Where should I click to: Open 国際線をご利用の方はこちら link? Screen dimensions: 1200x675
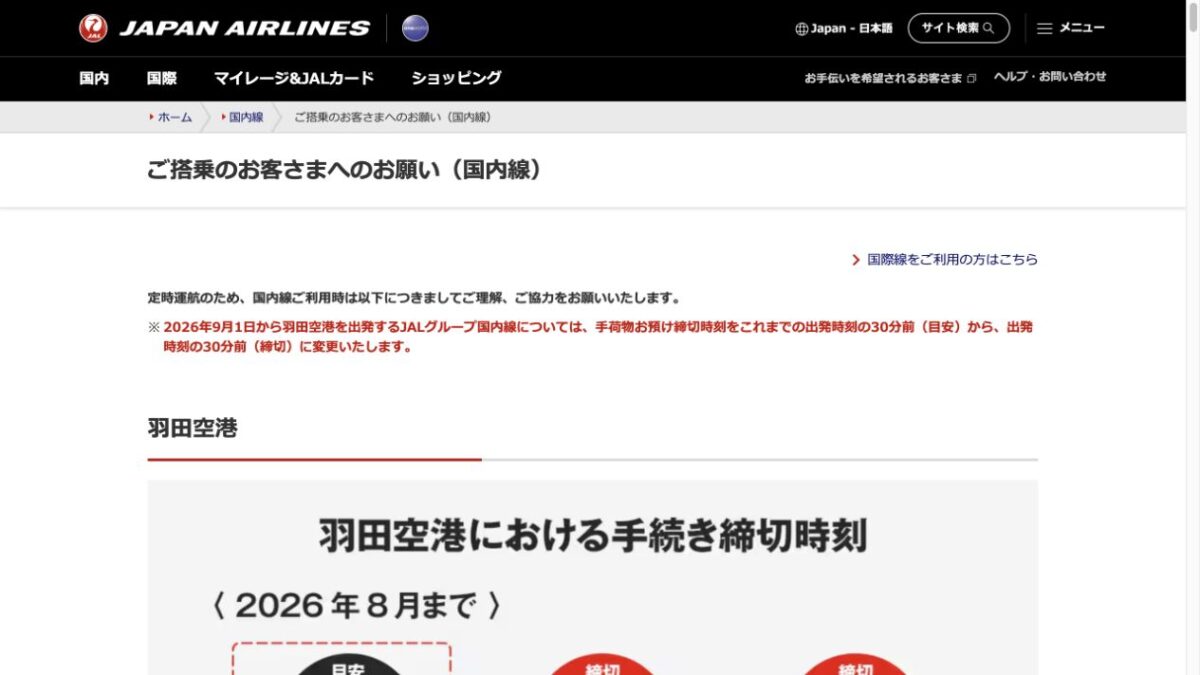(x=953, y=260)
